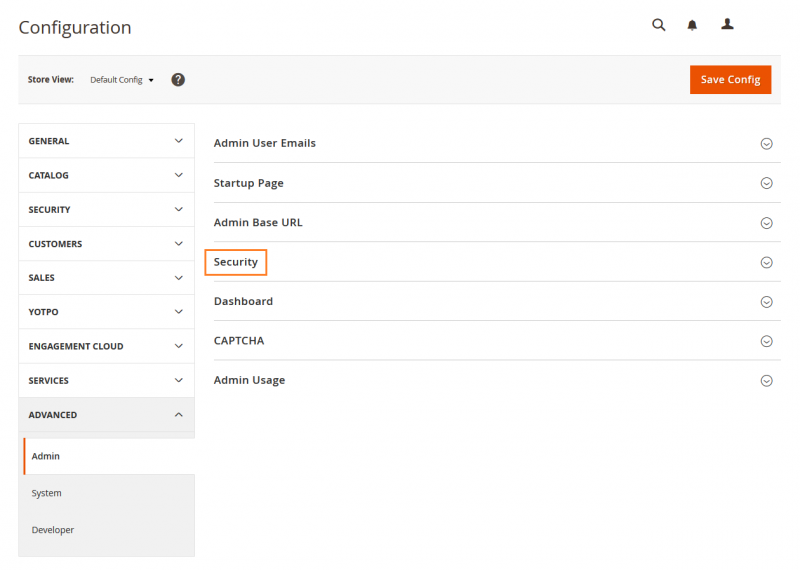Click the SALES tab label
This screenshot has height=570, width=800.
pyautogui.click(x=41, y=278)
